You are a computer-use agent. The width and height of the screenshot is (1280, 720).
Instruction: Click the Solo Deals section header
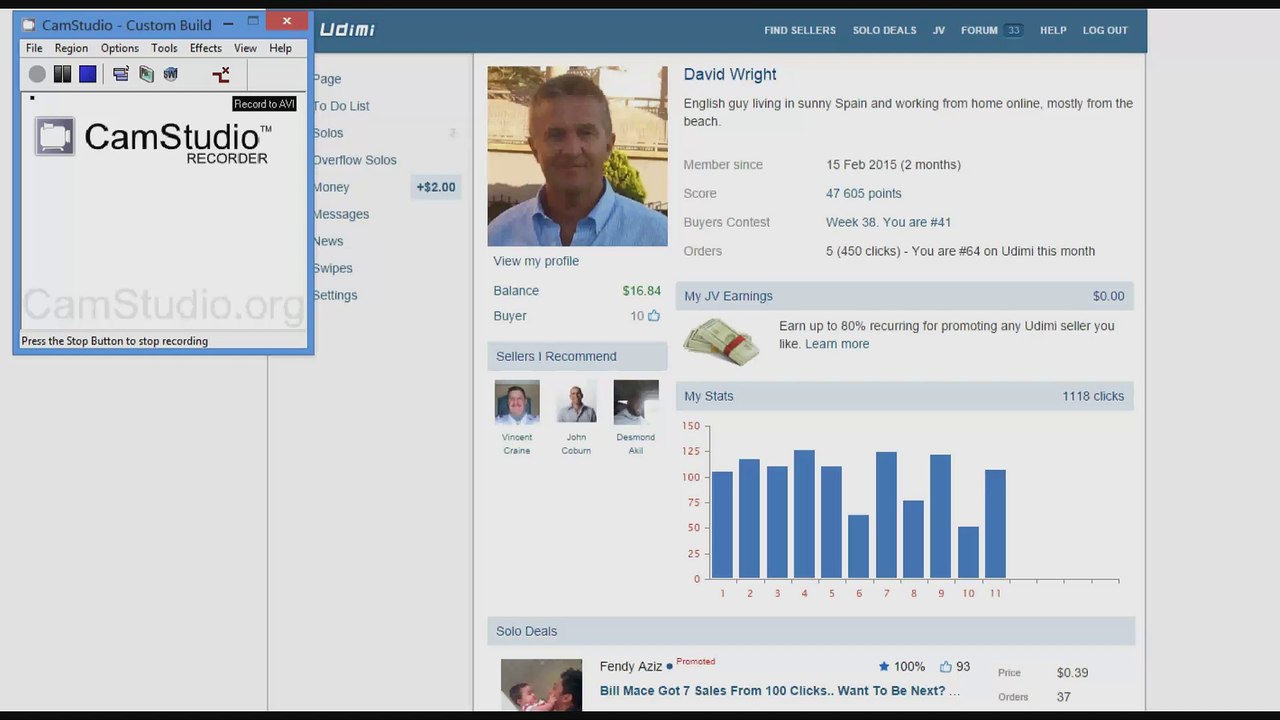coord(811,631)
